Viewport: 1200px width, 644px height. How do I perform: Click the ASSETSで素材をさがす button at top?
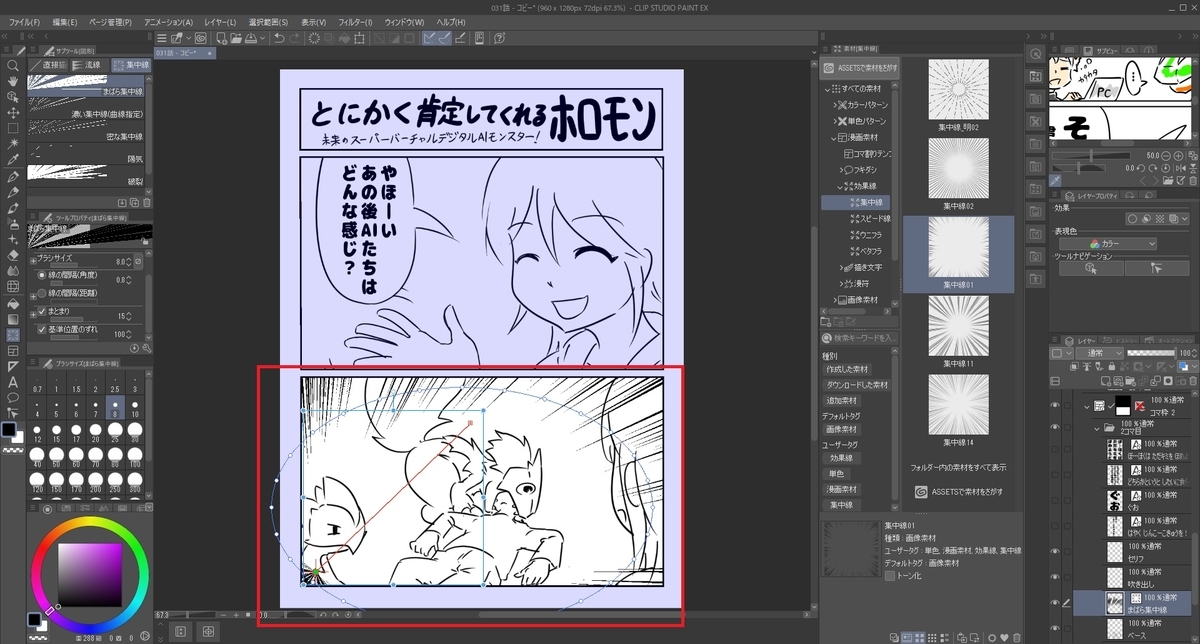coord(859,69)
